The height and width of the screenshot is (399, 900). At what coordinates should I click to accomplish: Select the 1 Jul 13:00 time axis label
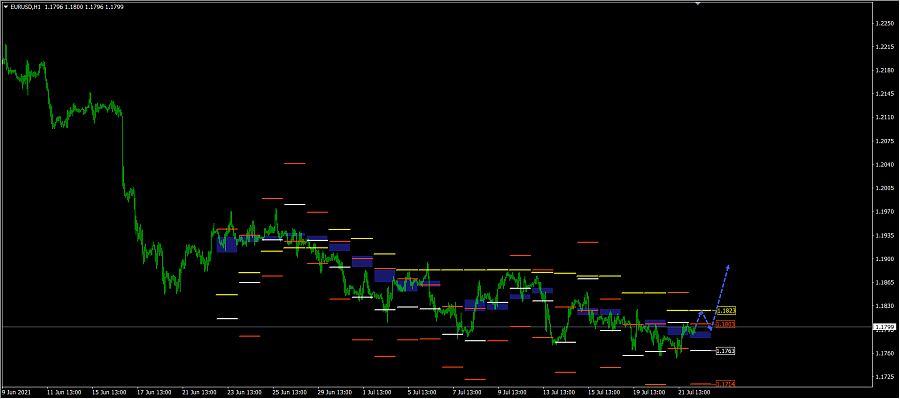(377, 393)
